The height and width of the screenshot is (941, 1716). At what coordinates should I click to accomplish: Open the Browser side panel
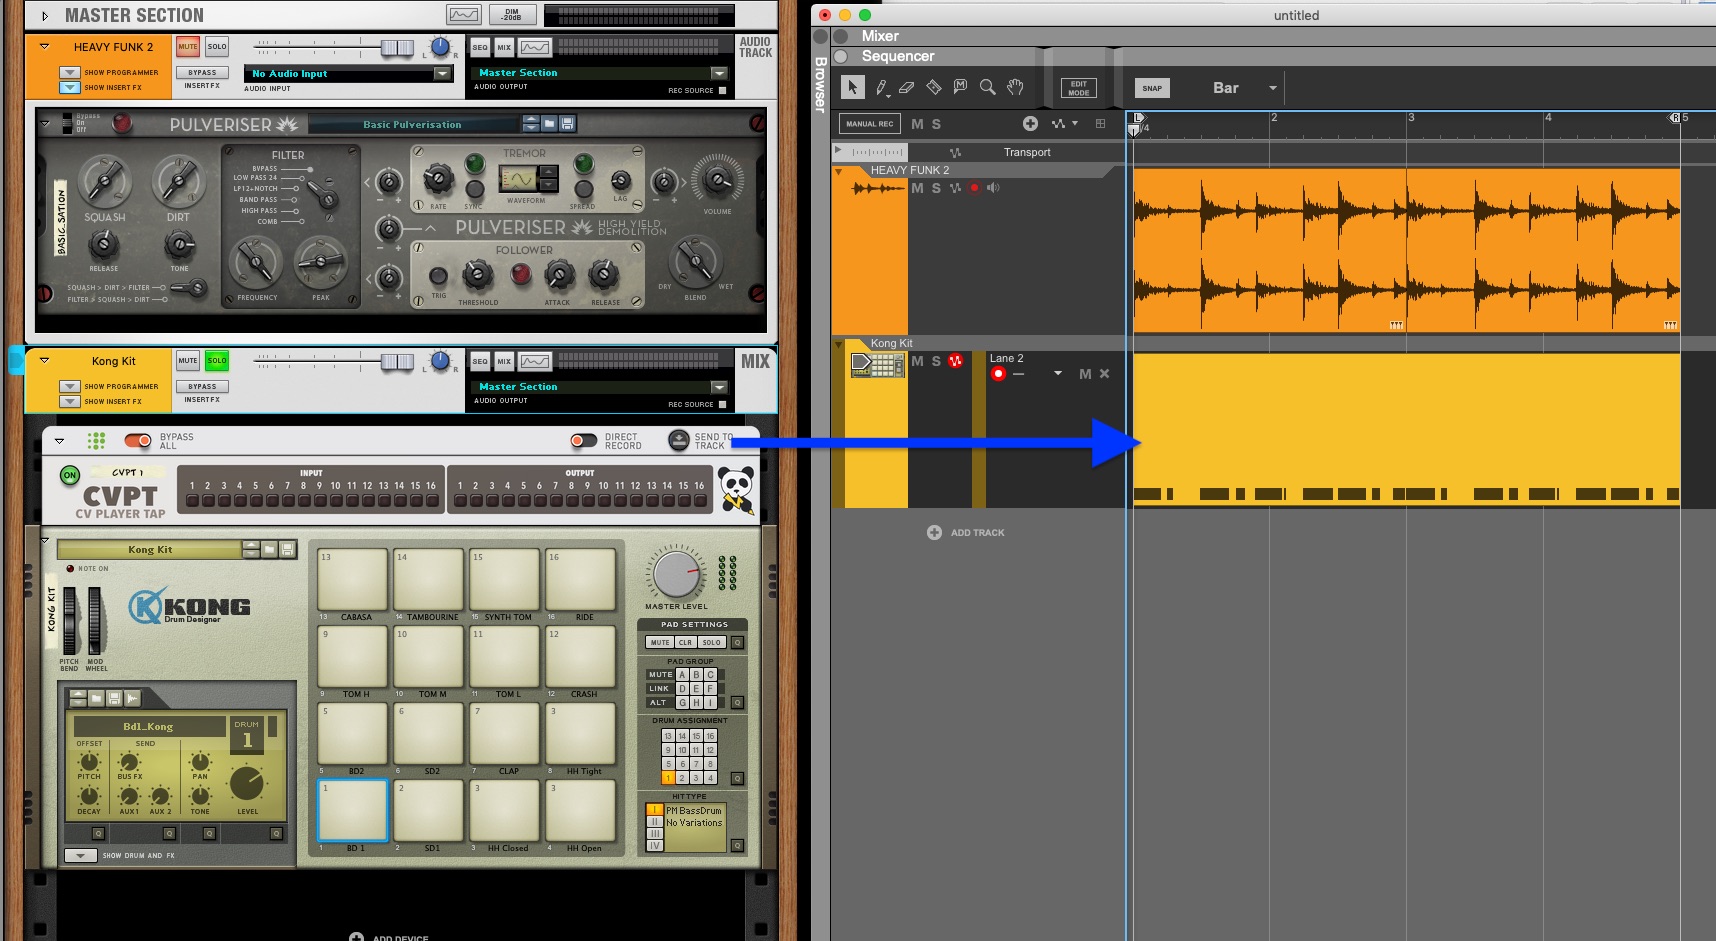[x=820, y=85]
